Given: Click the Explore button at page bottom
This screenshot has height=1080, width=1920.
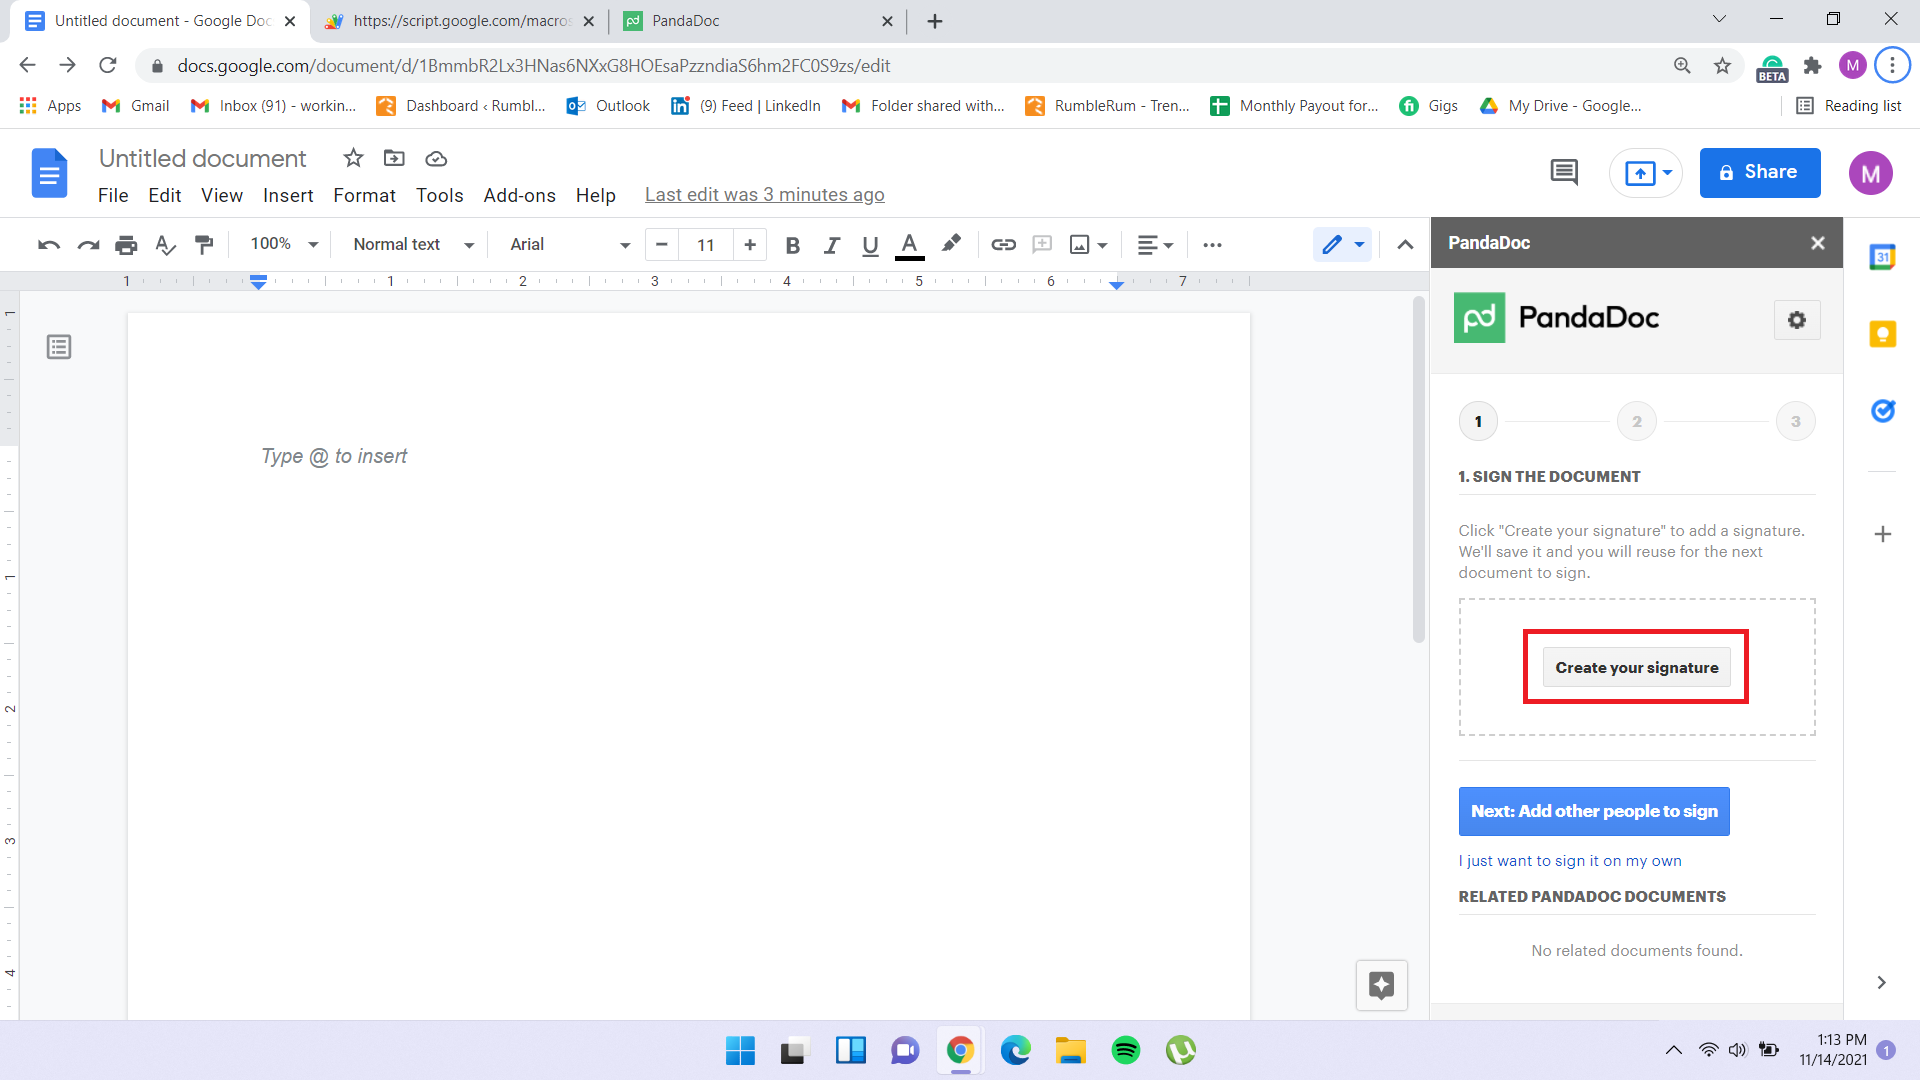Looking at the screenshot, I should [1382, 986].
